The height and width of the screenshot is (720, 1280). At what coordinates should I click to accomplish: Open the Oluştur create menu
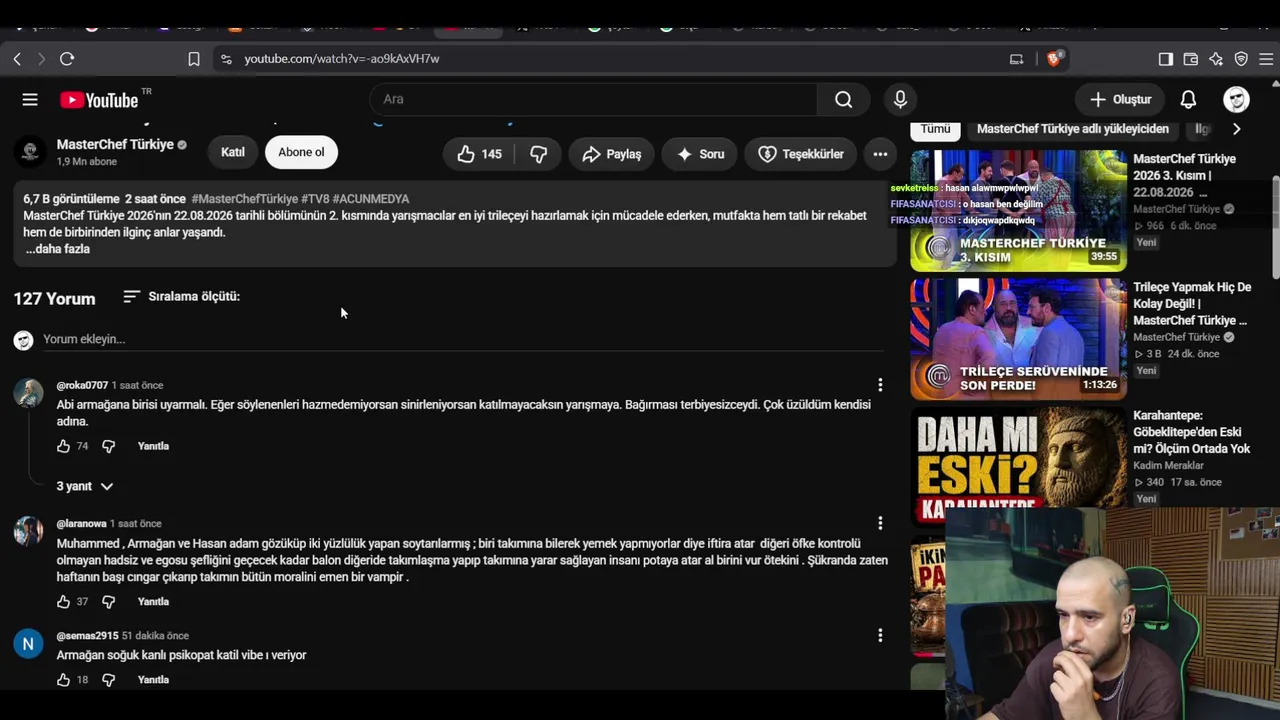(x=1121, y=99)
